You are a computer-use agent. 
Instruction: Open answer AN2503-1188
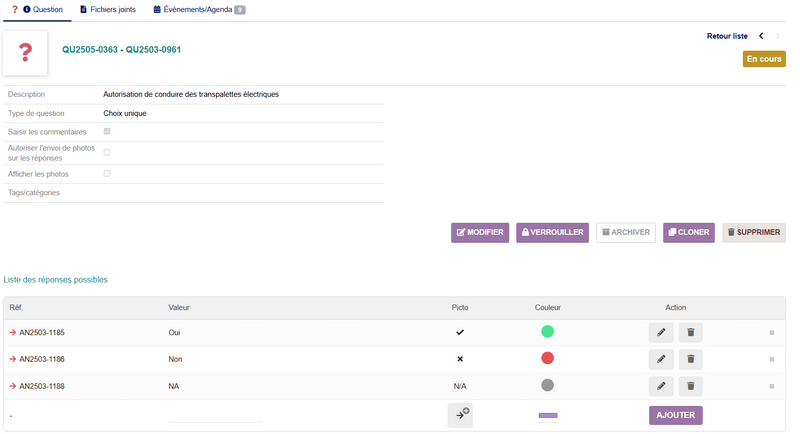click(x=42, y=386)
